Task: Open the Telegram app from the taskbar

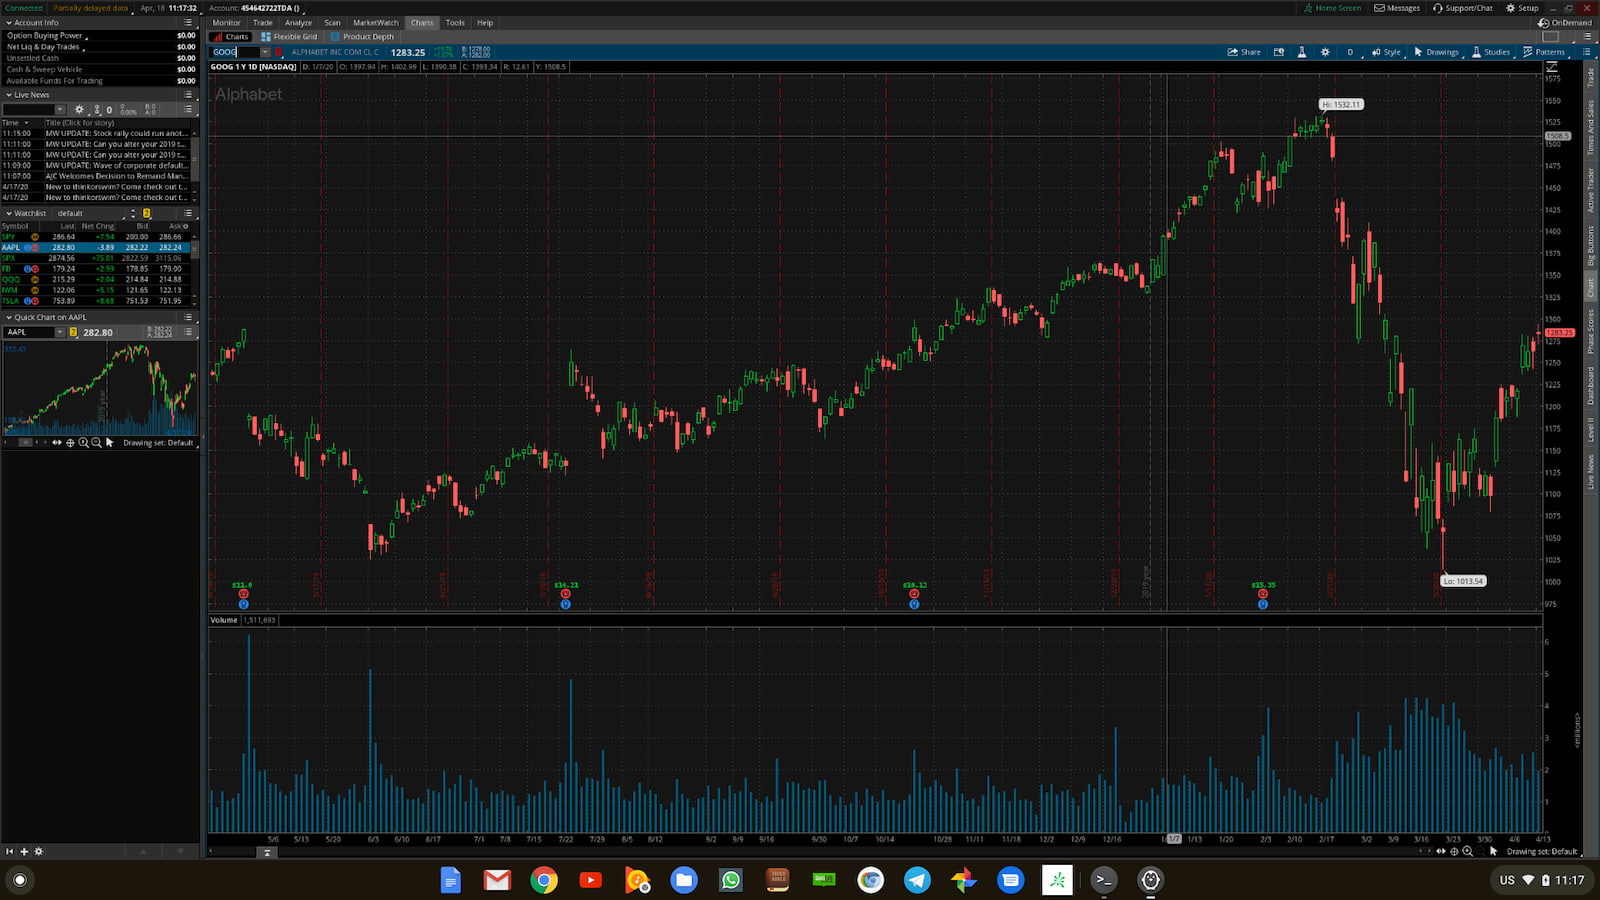Action: click(x=918, y=881)
